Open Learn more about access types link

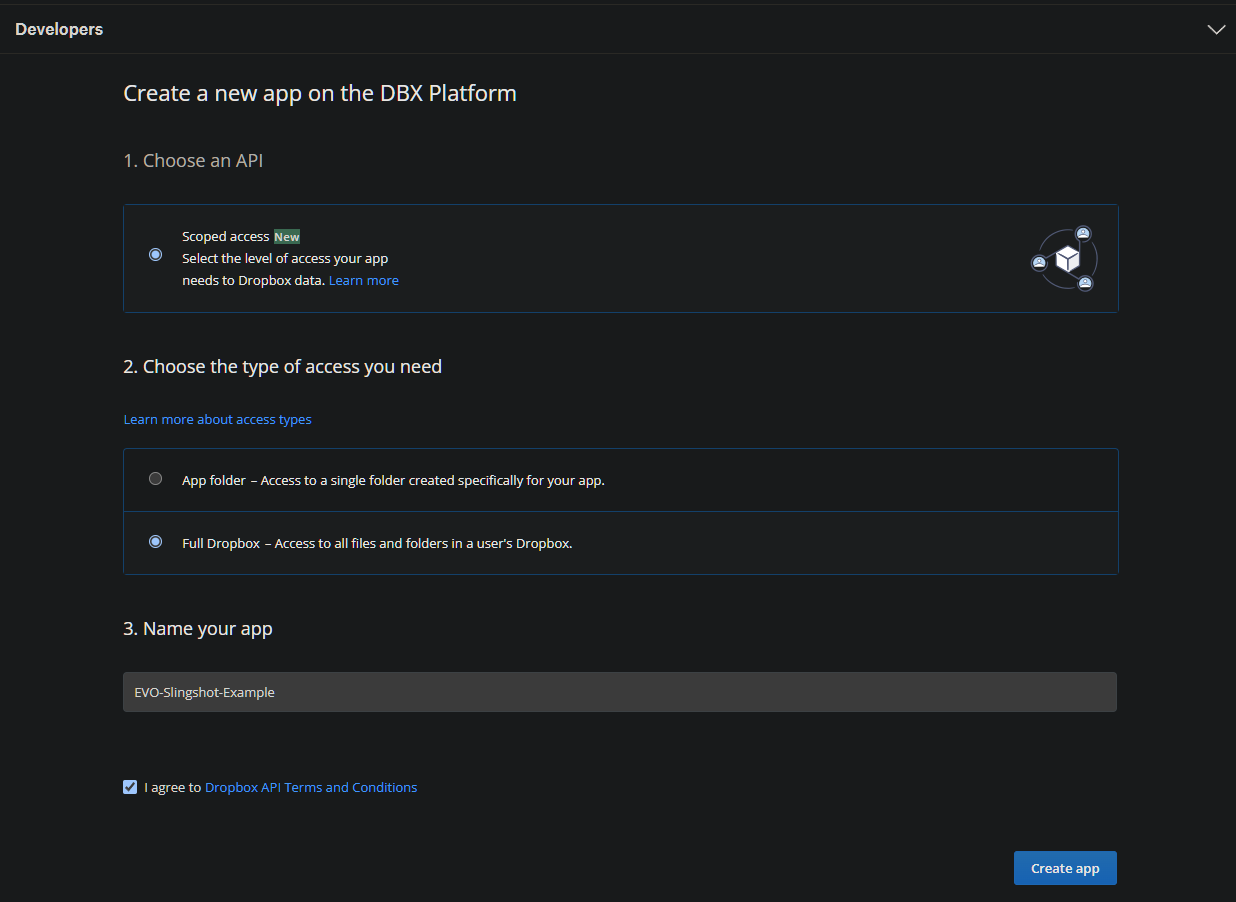217,420
